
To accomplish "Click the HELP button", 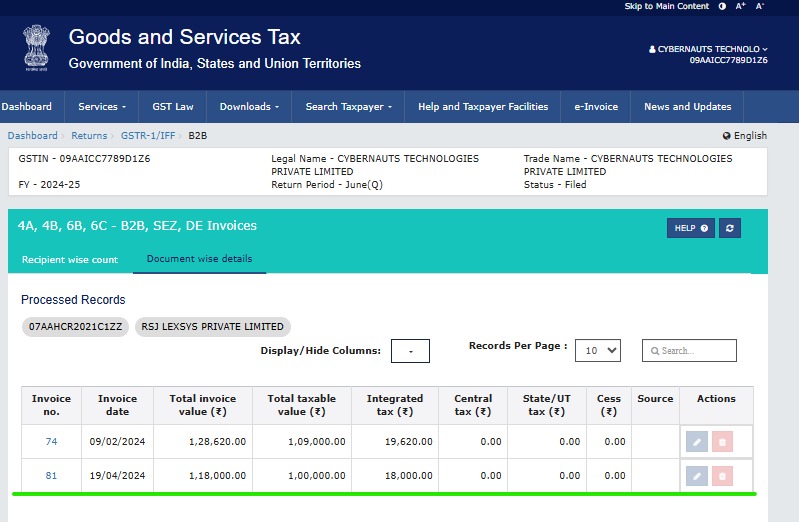I will tap(690, 228).
